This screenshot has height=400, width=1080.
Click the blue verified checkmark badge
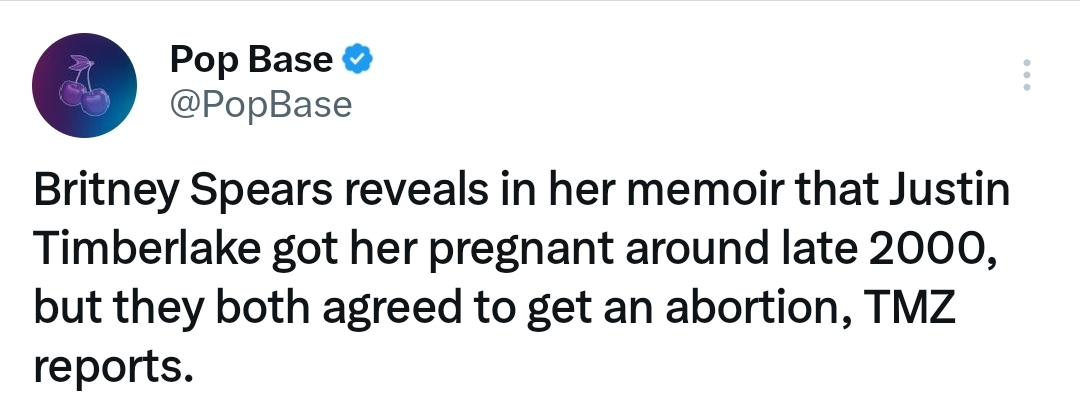point(357,60)
